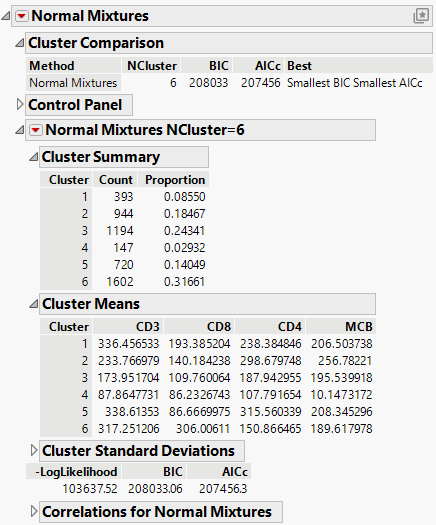Open the Normal Mixtures red triangle menu
The height and width of the screenshot is (525, 436).
(x=22, y=16)
